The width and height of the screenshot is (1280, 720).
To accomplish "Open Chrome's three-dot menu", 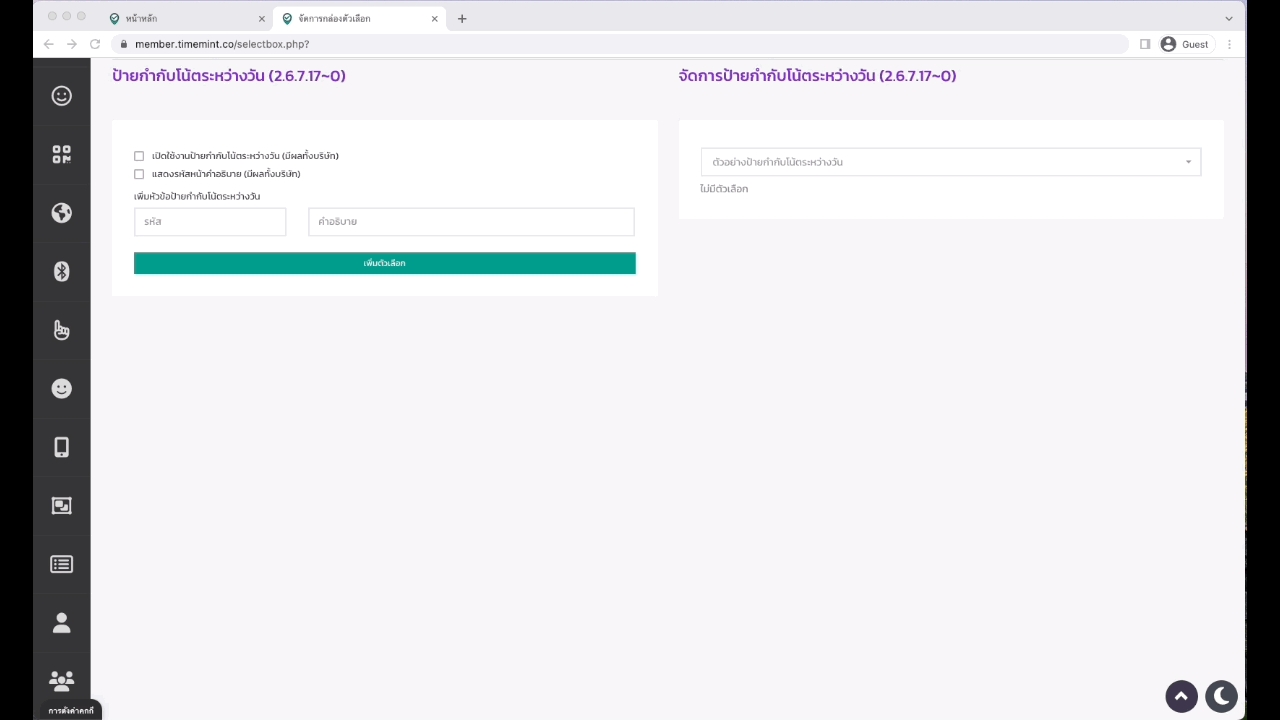I will tap(1229, 44).
